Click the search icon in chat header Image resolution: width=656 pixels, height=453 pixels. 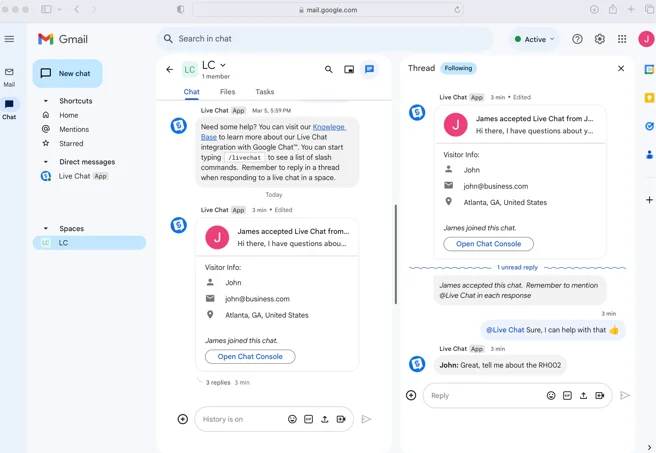tap(328, 70)
